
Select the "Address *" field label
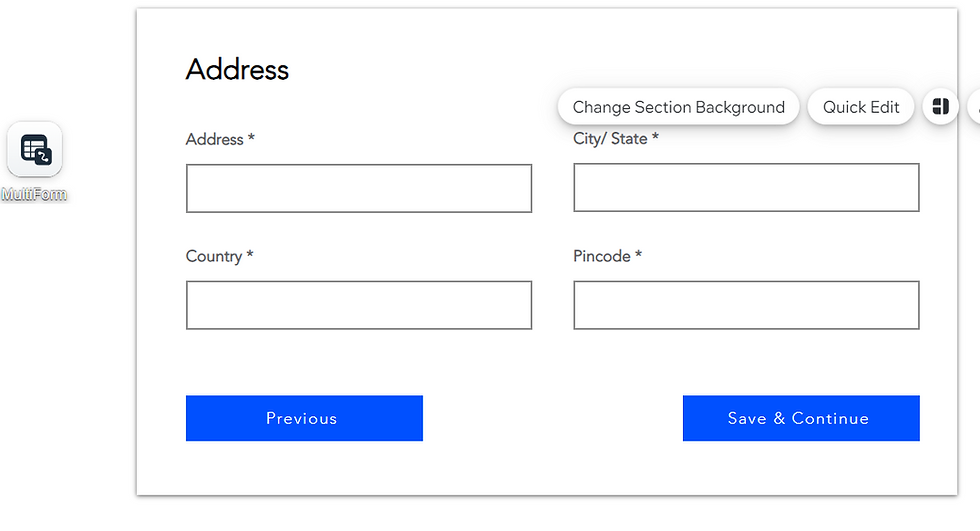click(x=220, y=139)
